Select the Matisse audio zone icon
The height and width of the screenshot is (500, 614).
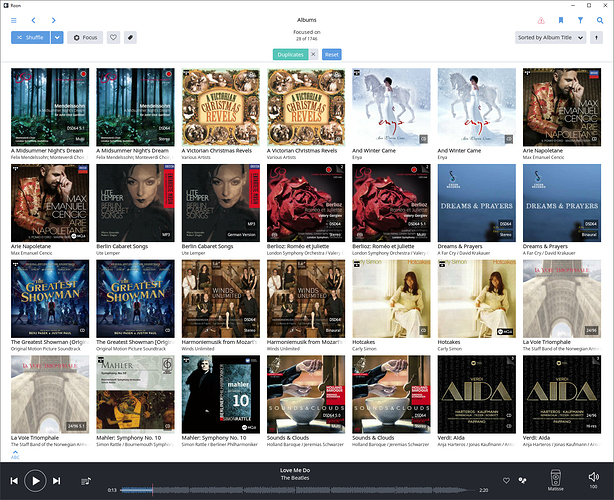[x=556, y=480]
